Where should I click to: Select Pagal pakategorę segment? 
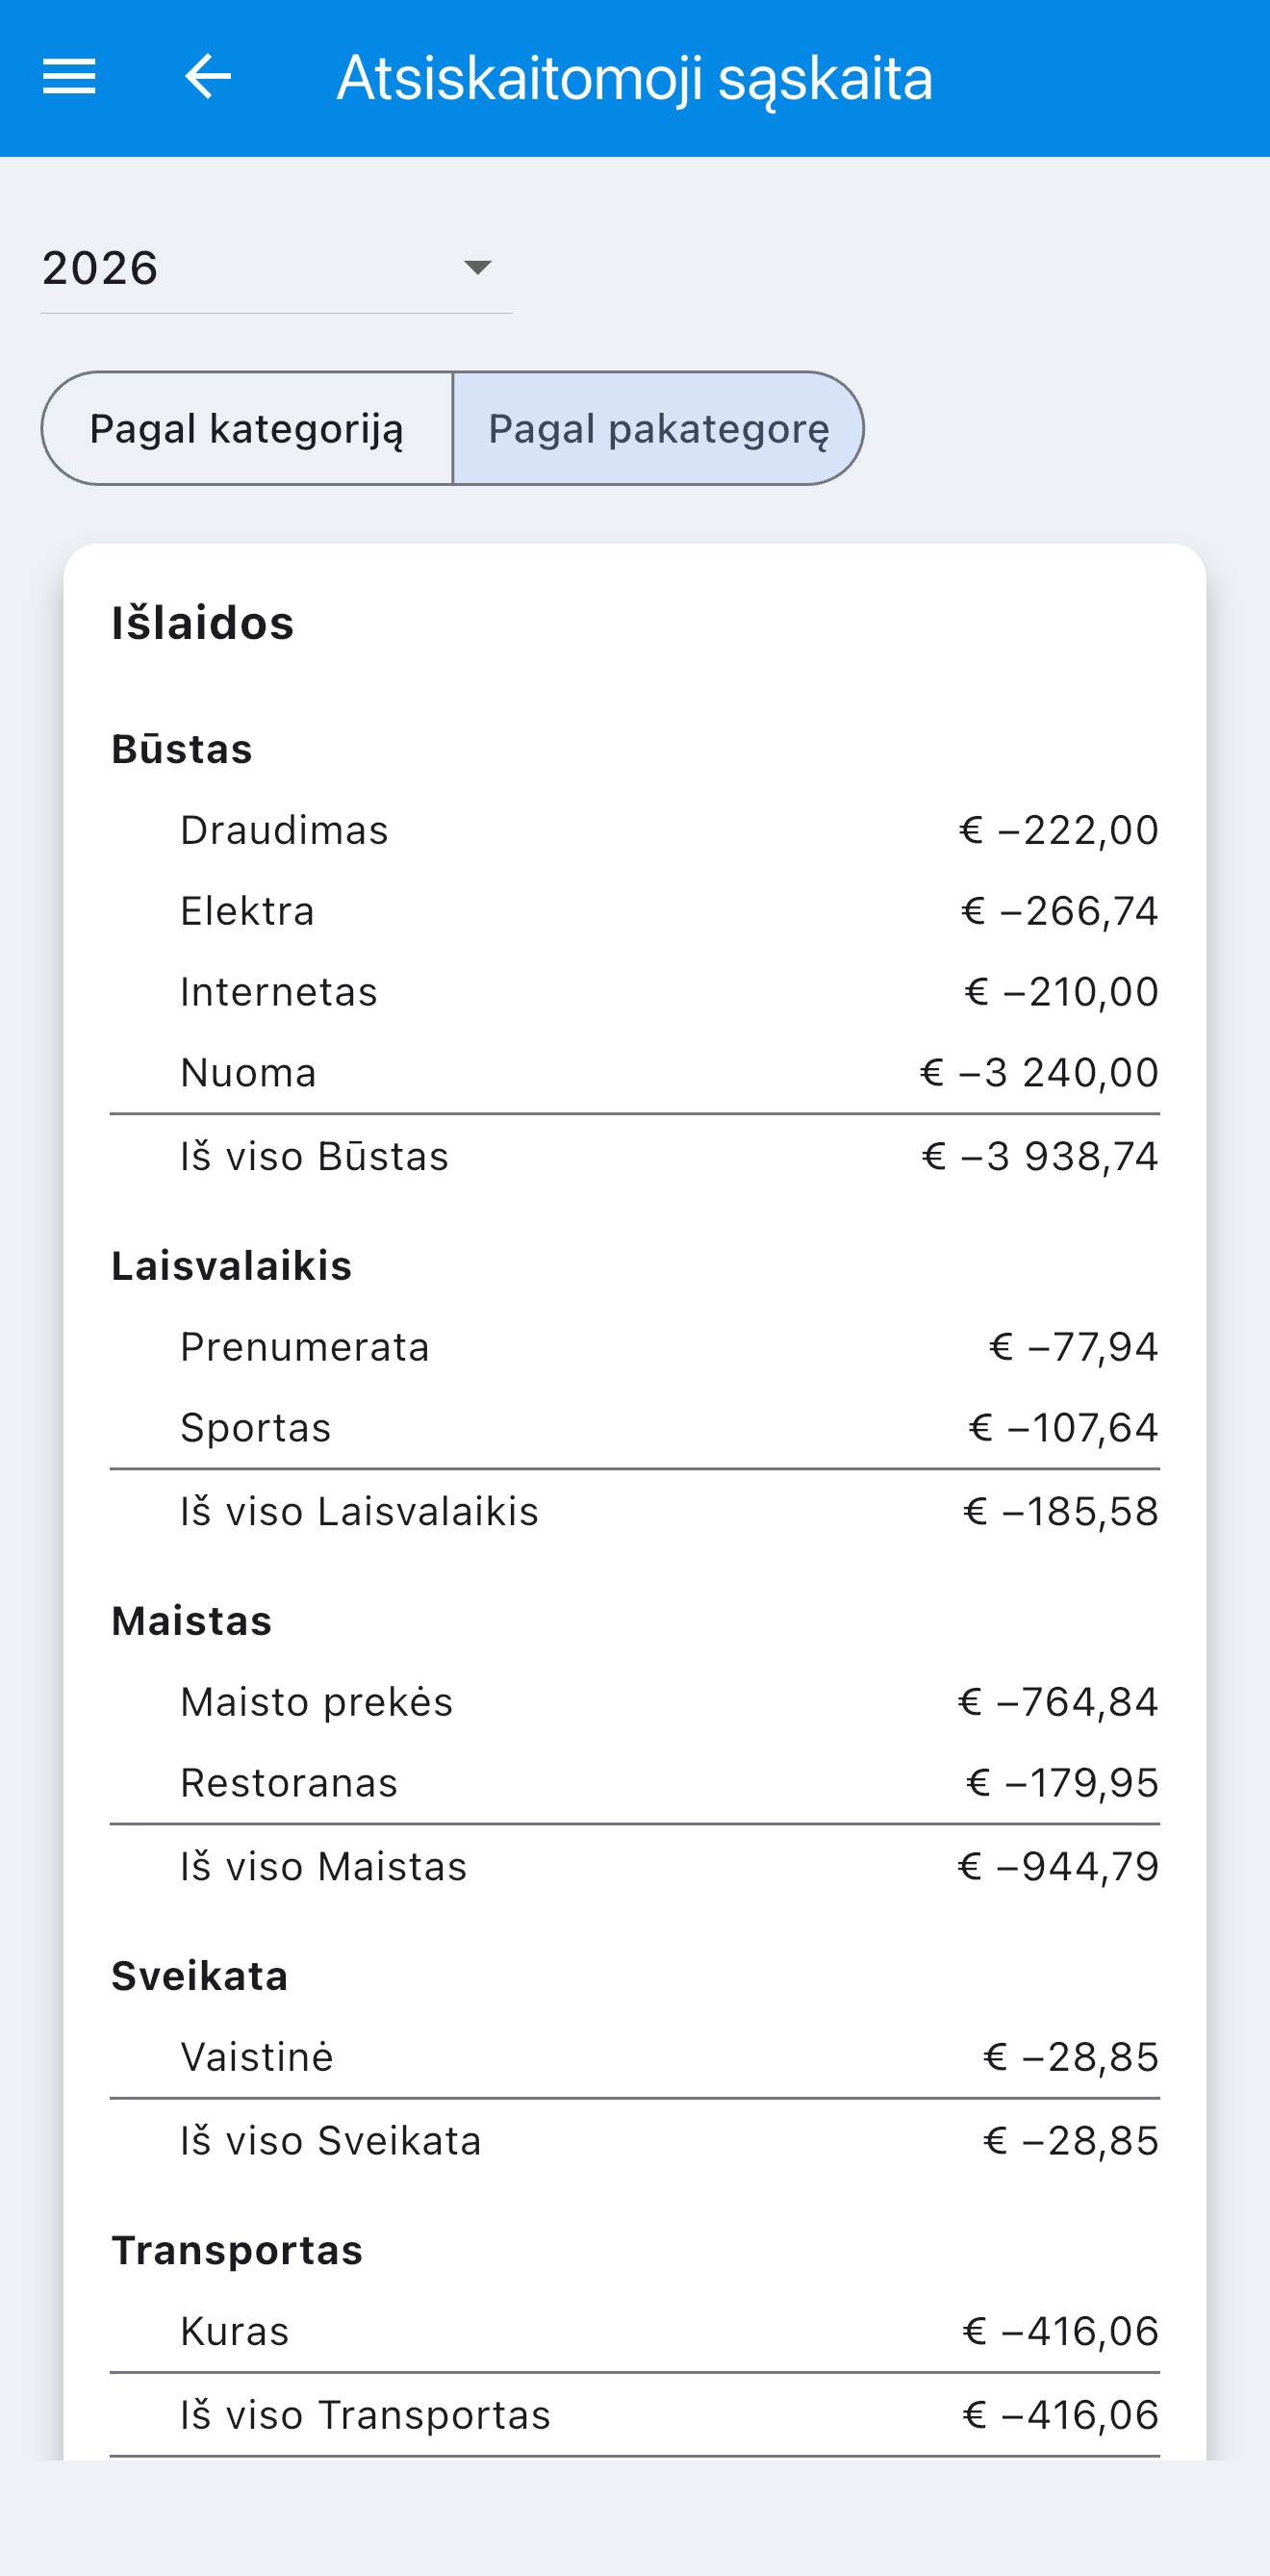pos(658,429)
